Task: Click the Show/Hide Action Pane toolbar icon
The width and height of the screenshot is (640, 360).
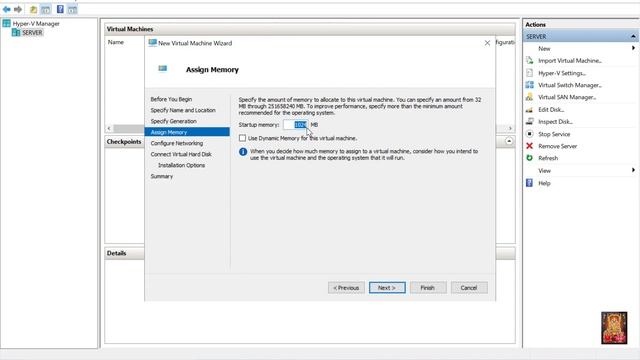Action: (x=72, y=9)
